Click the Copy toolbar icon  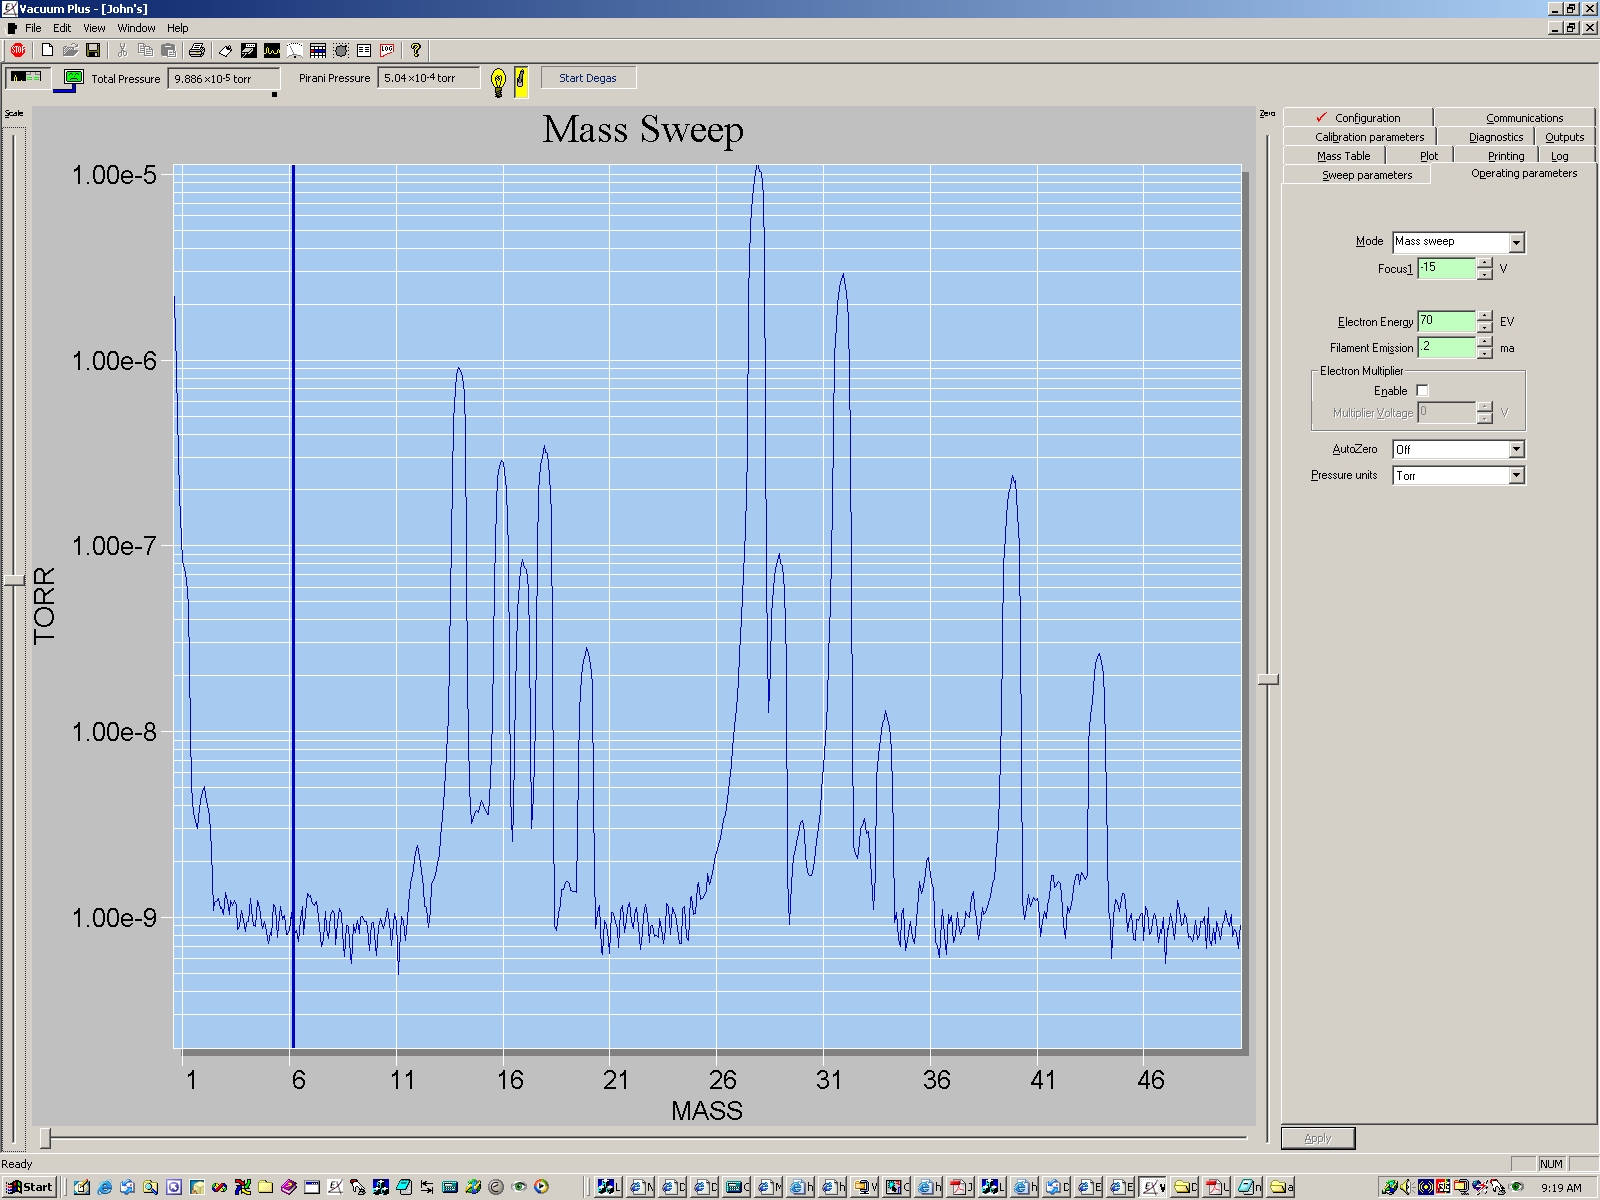(145, 50)
